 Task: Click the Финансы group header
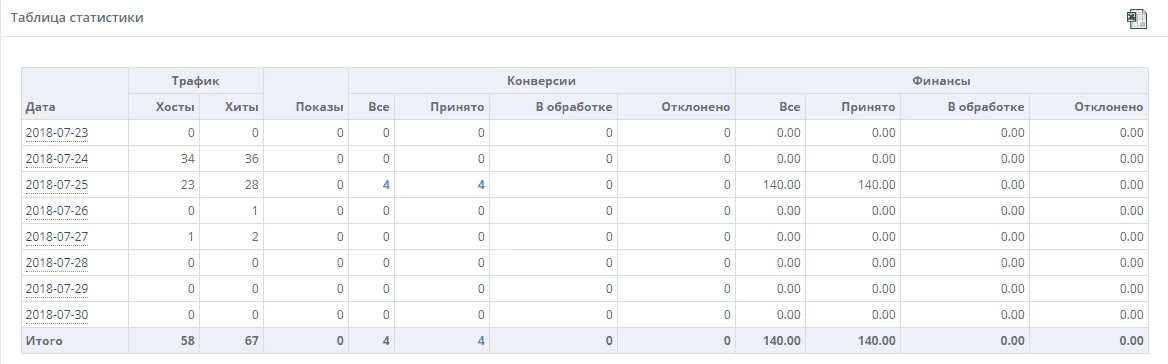(x=942, y=80)
